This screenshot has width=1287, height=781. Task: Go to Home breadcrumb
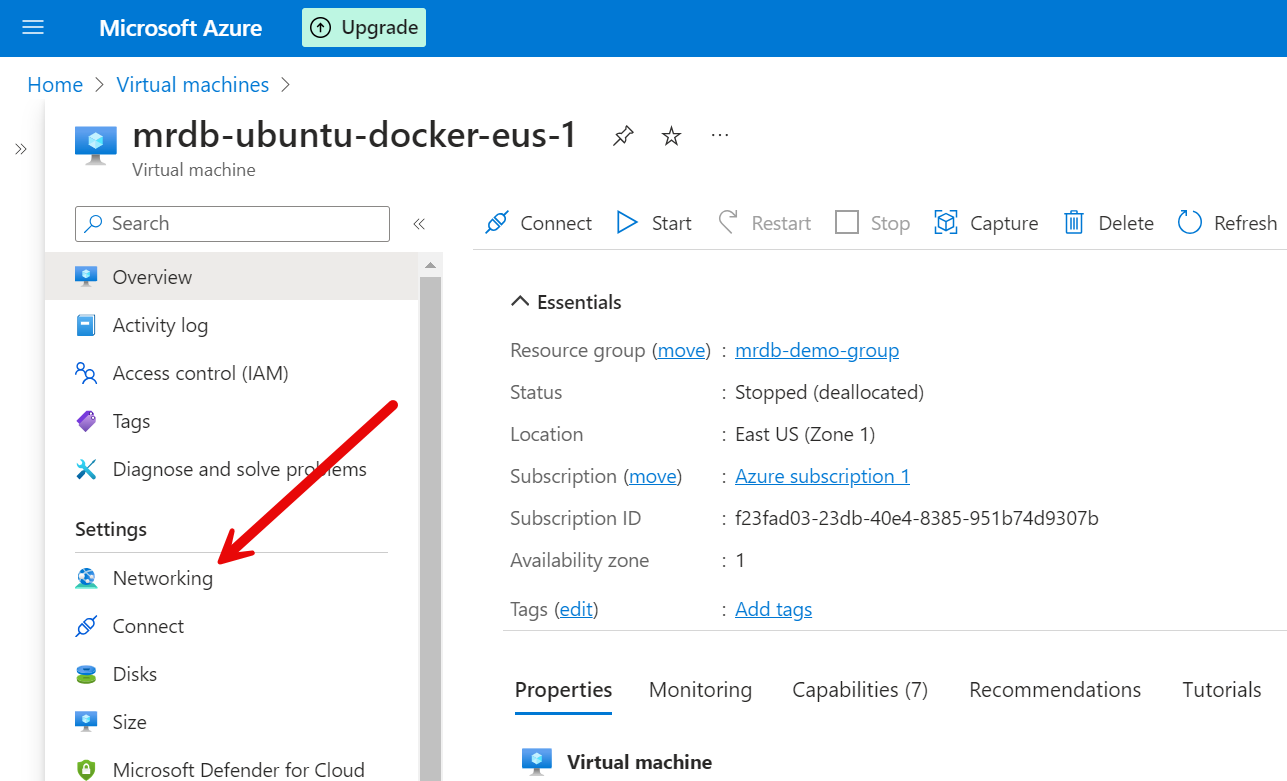click(x=55, y=85)
